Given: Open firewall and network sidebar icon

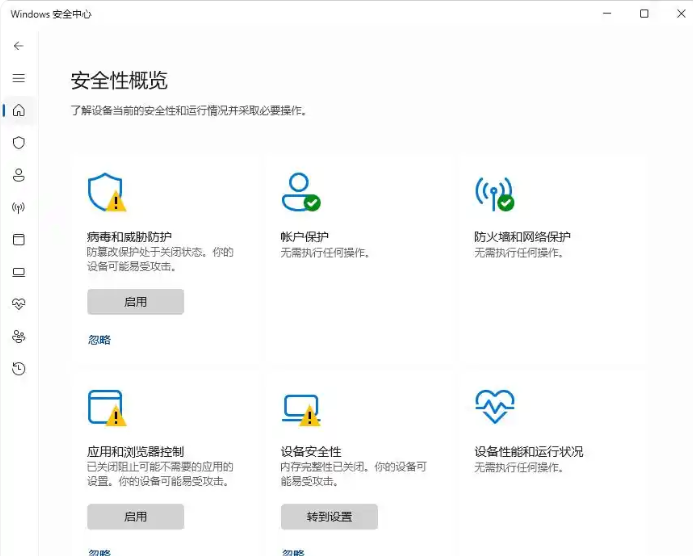Looking at the screenshot, I should tap(18, 208).
